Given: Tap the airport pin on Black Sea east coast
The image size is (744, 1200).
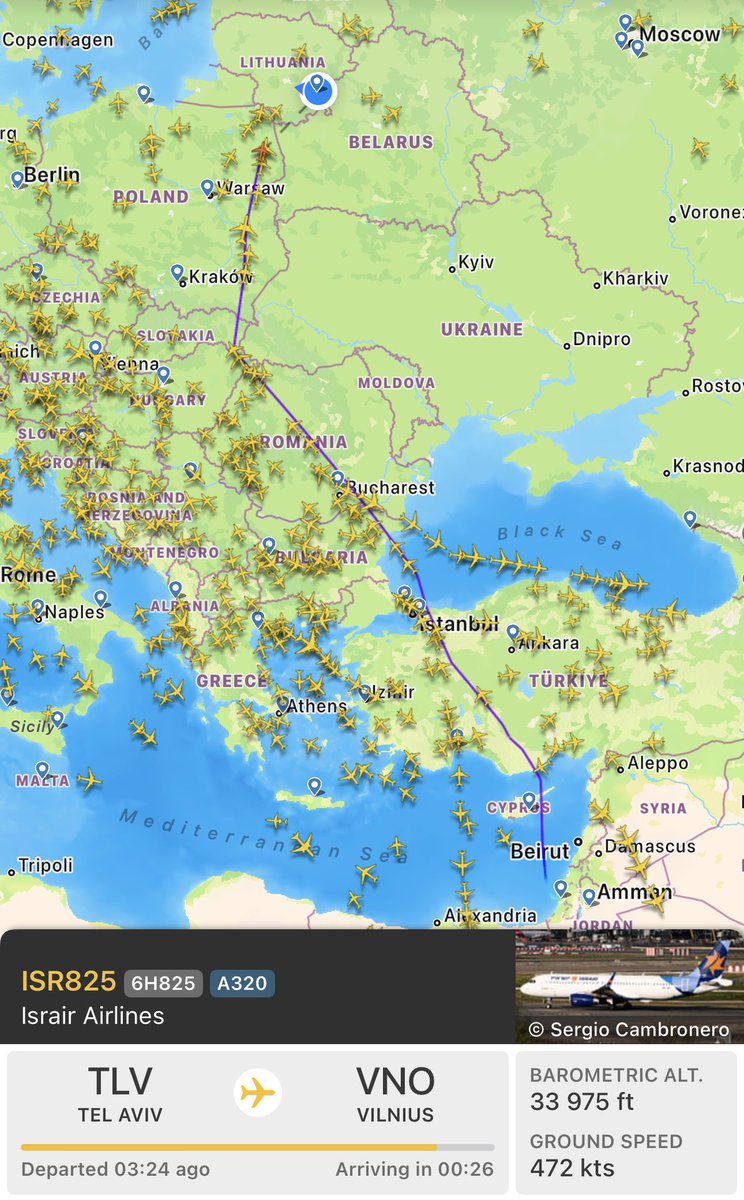Looking at the screenshot, I should point(690,518).
